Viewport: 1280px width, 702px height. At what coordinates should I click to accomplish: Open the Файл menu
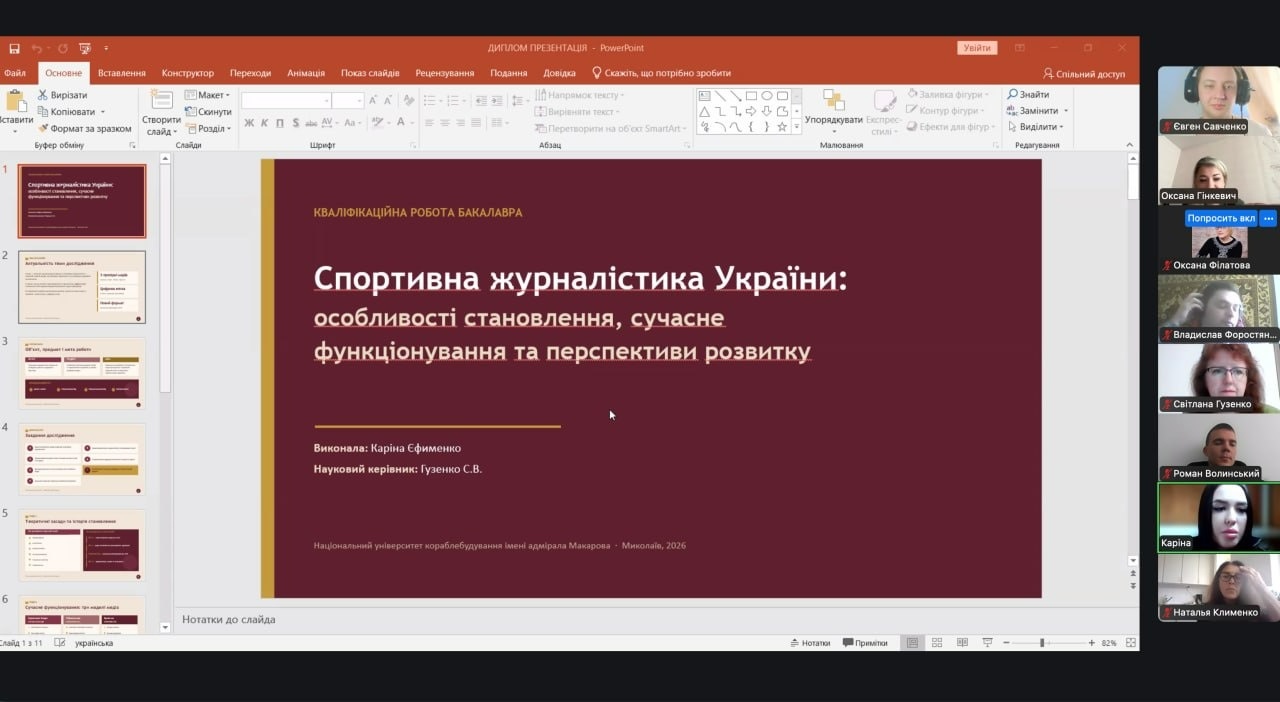click(x=15, y=73)
